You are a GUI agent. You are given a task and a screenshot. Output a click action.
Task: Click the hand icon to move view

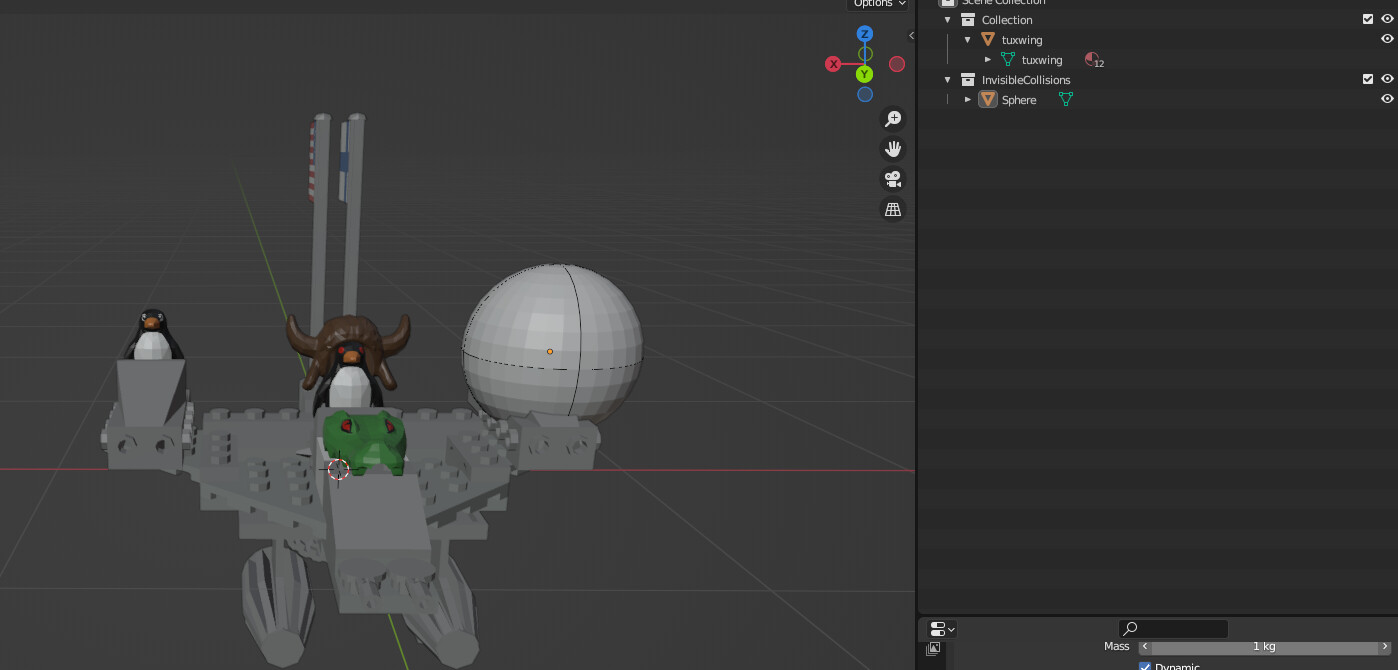892,149
